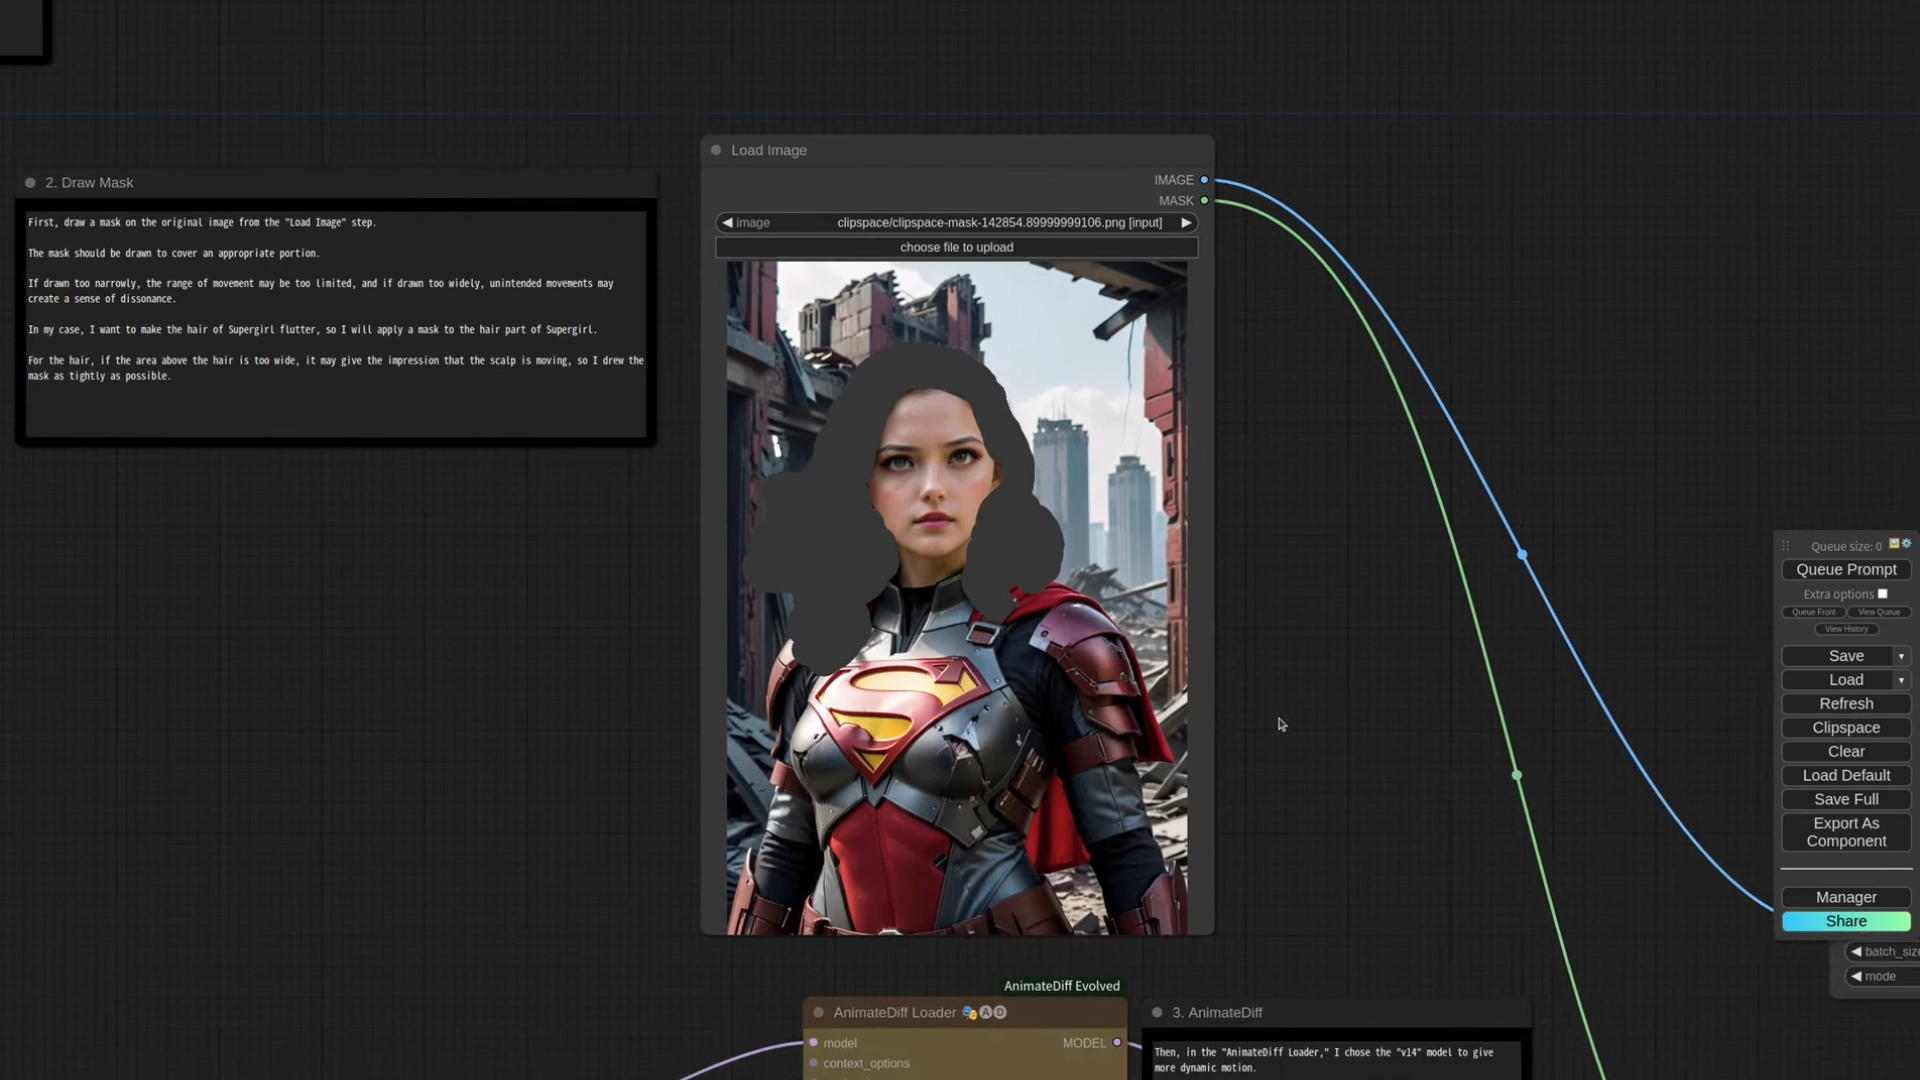Screen dimensions: 1920x1080
Task: Click Export As Component button
Action: (x=1846, y=832)
